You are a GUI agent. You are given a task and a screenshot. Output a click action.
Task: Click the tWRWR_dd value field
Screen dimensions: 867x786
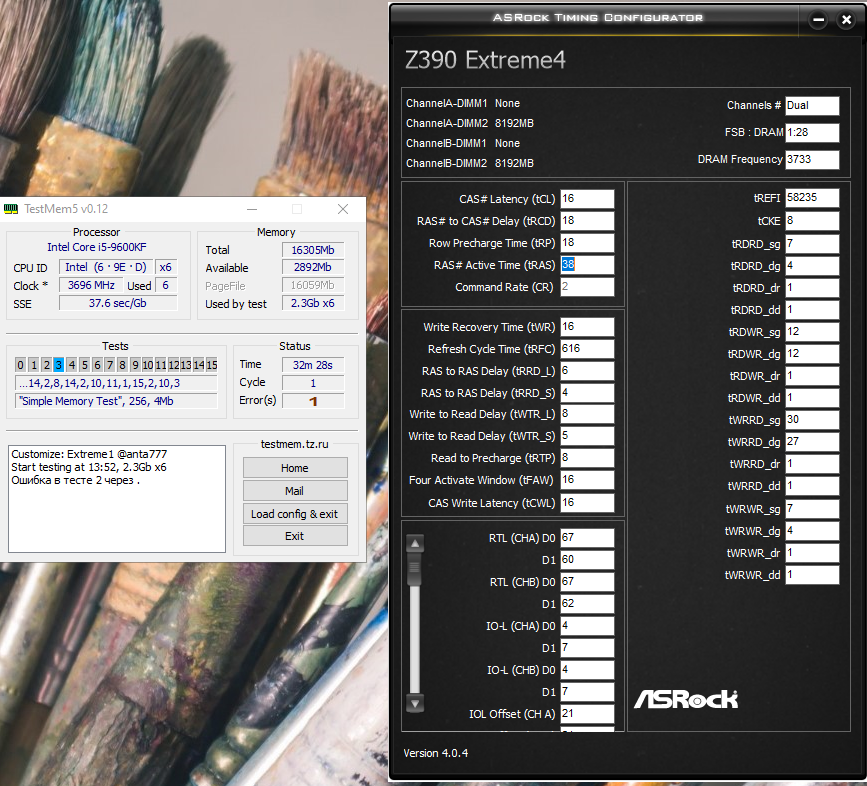coord(812,575)
